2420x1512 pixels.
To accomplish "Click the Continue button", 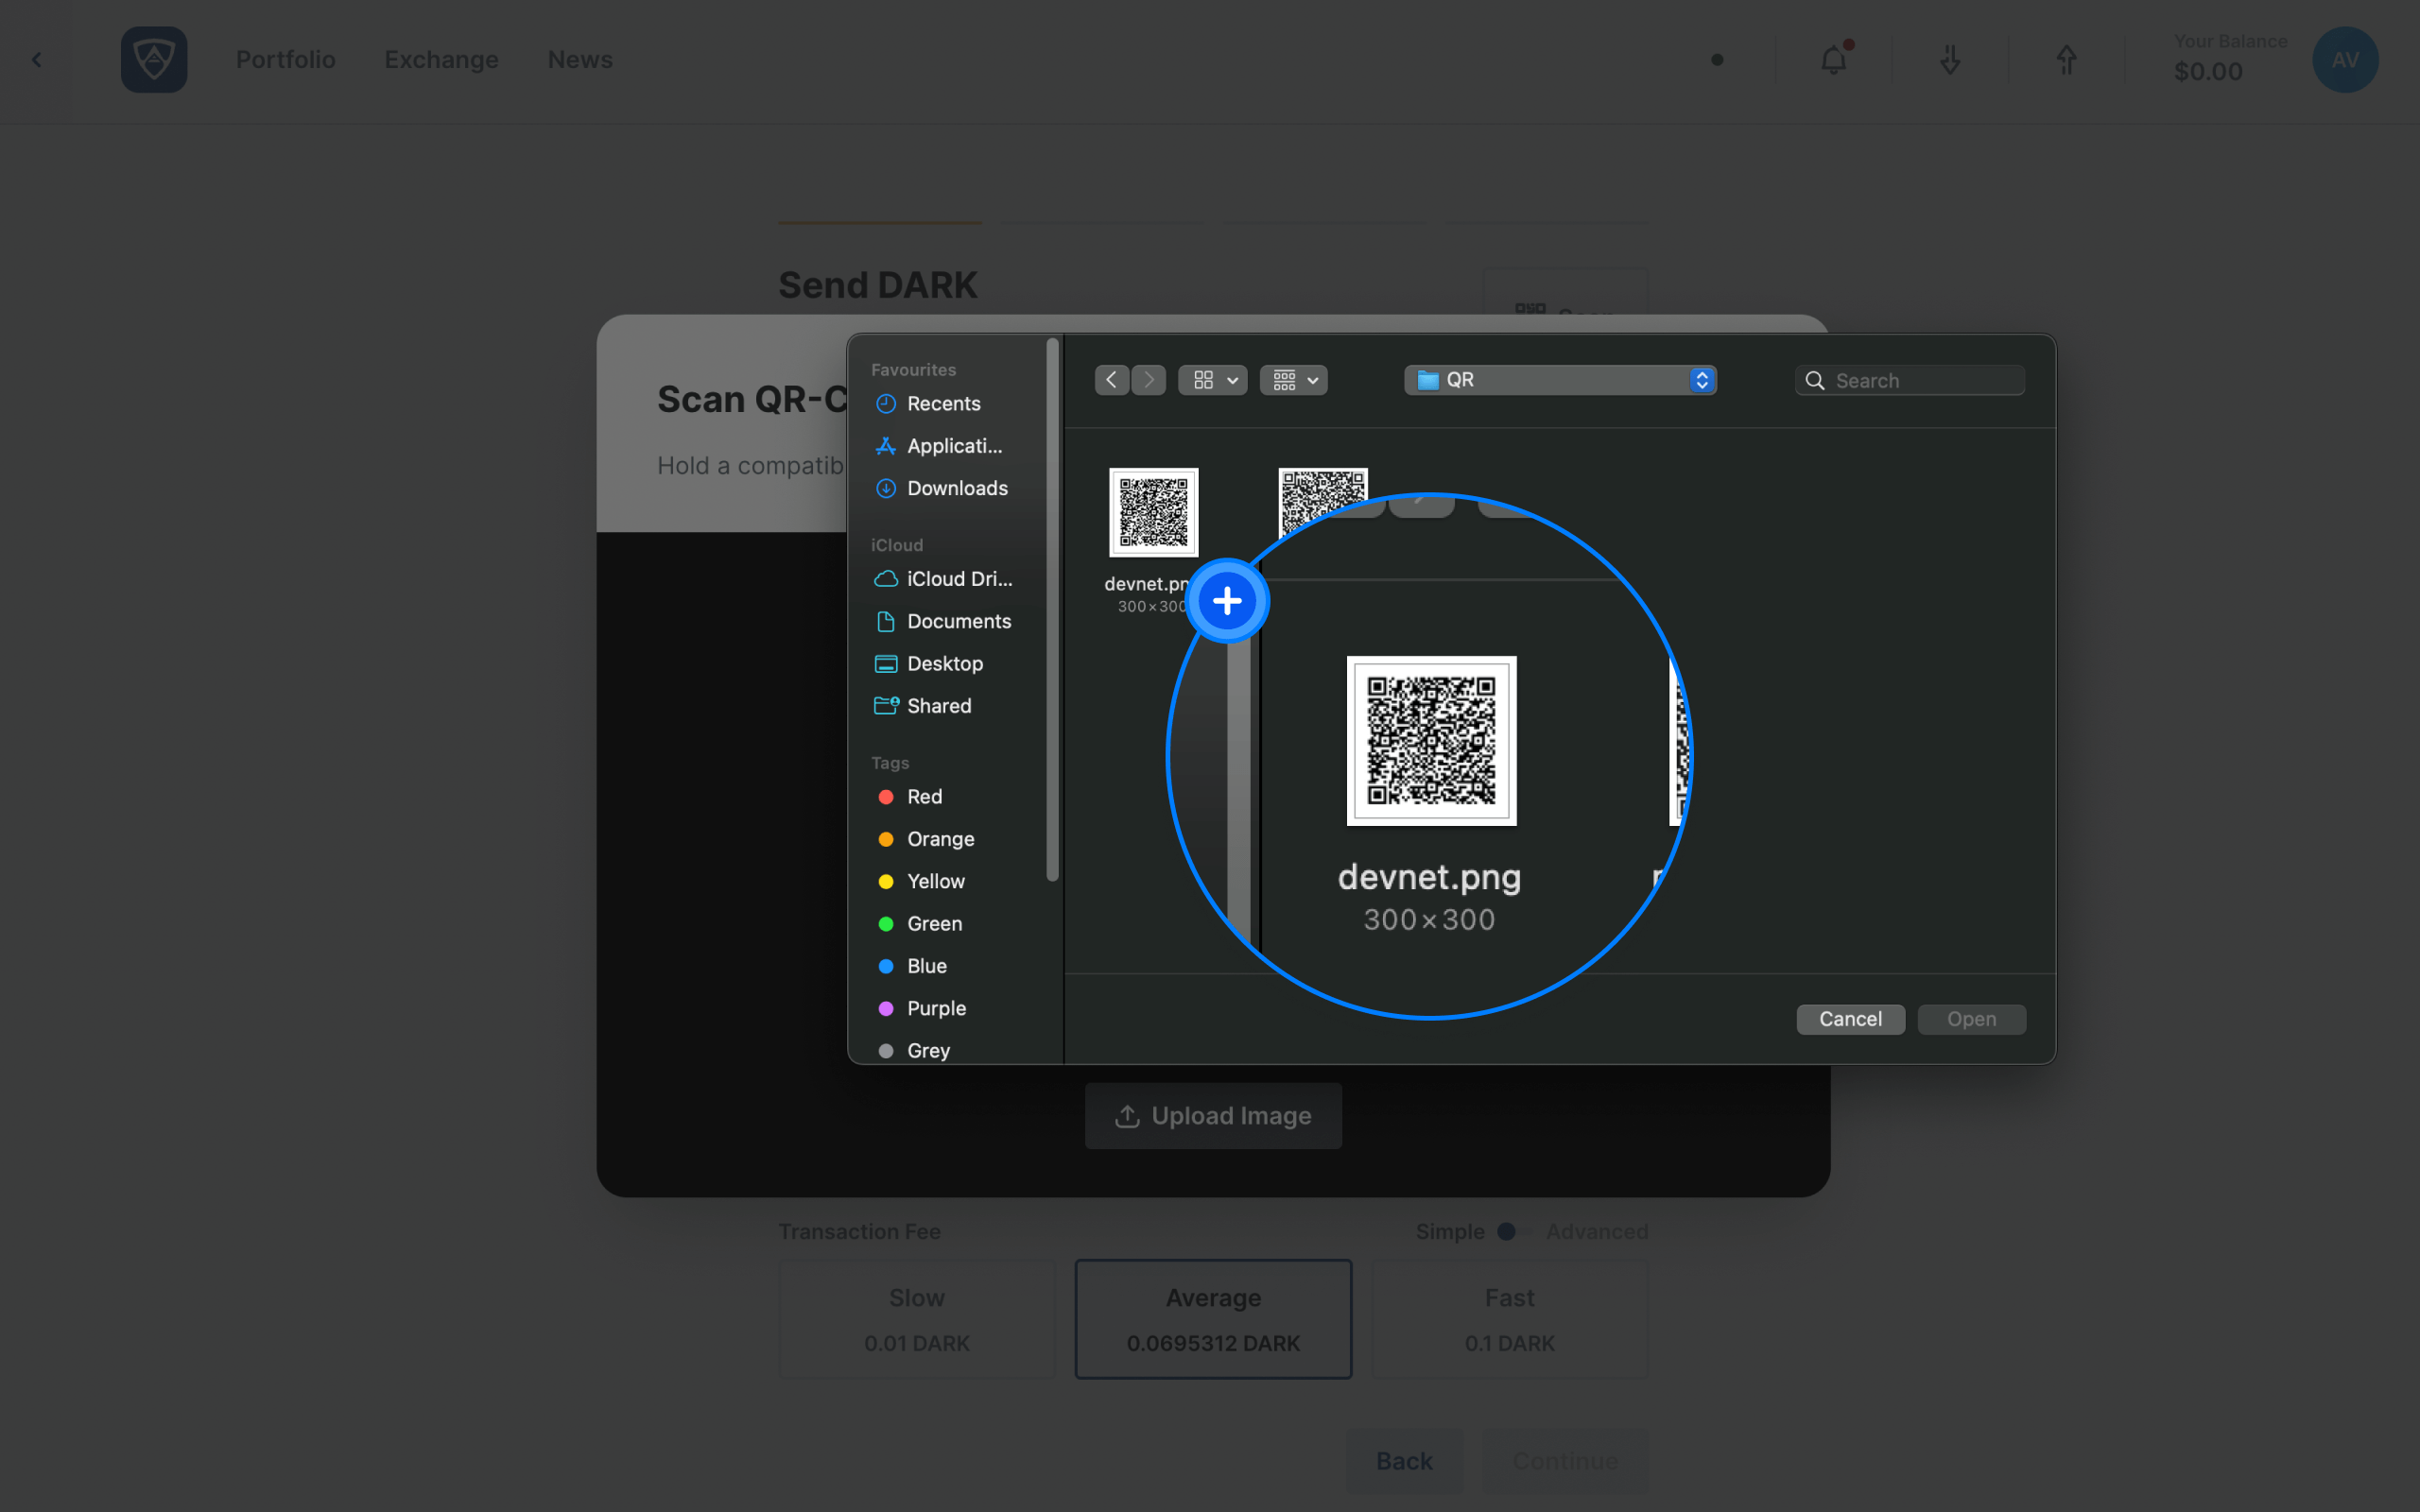I will (x=1565, y=1461).
